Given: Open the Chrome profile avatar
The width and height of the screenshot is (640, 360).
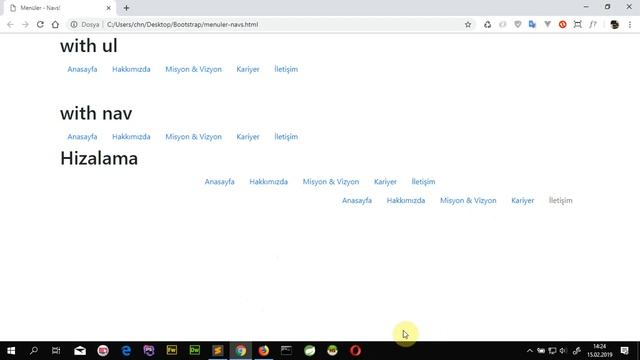Looking at the screenshot, I should click(x=614, y=24).
